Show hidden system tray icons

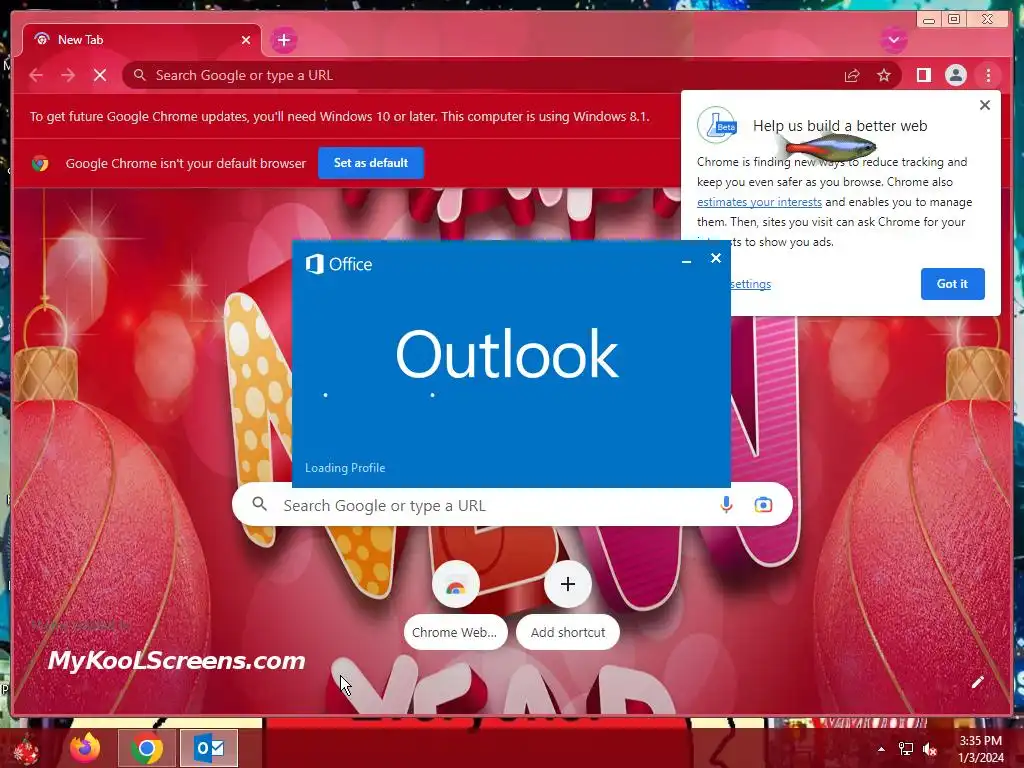pos(881,749)
